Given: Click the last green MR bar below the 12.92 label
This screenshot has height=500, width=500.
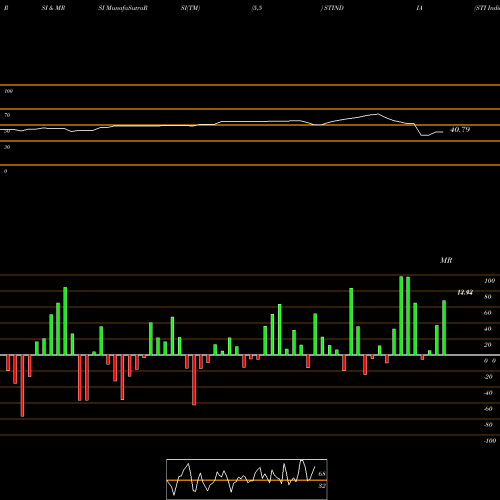Looking at the screenshot, I should tap(444, 328).
